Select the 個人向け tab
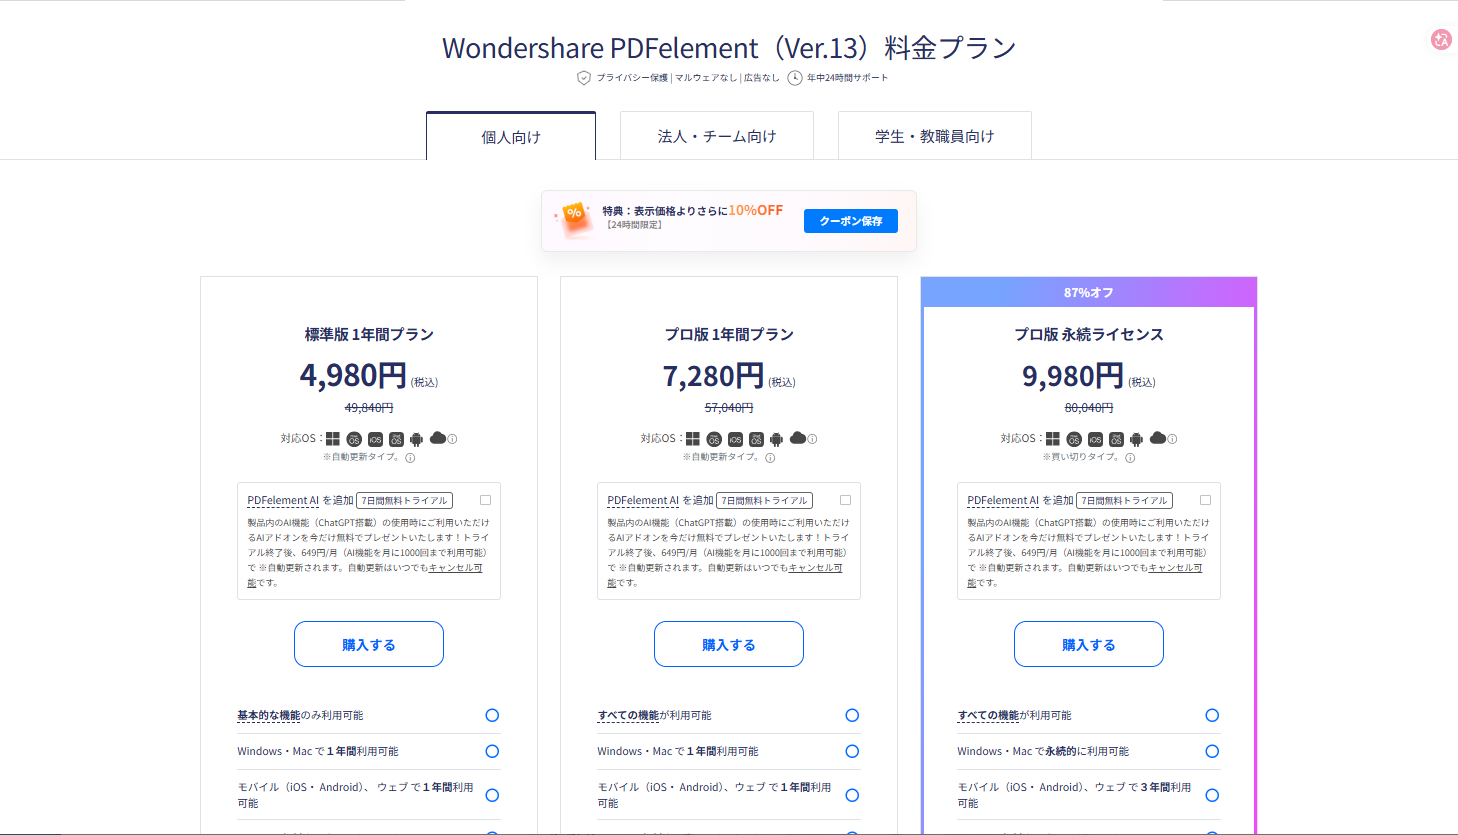This screenshot has height=835, width=1458. point(511,136)
